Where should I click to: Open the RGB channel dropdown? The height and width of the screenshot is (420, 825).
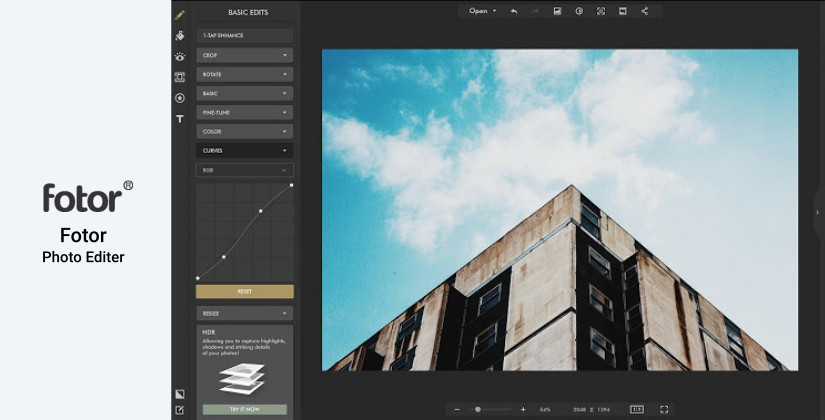[x=245, y=170]
